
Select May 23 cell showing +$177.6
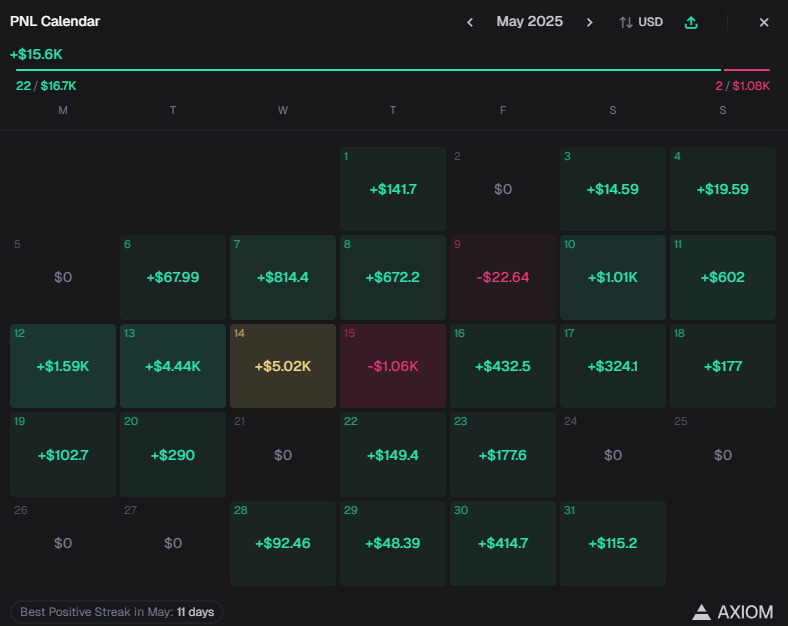[503, 455]
